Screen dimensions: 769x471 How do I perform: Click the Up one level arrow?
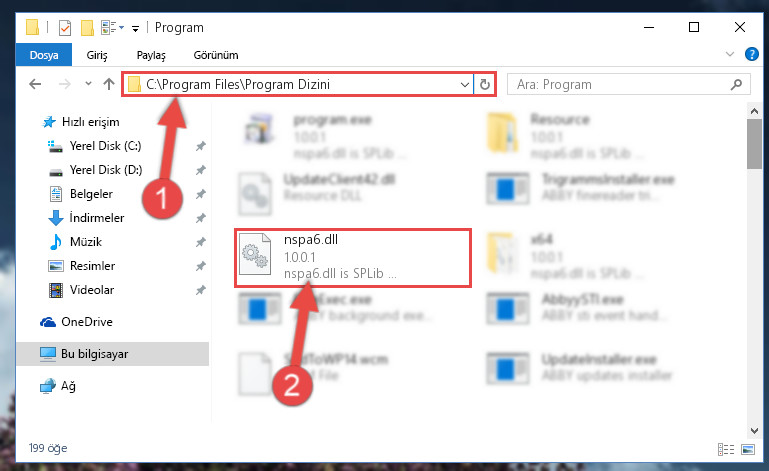(109, 84)
